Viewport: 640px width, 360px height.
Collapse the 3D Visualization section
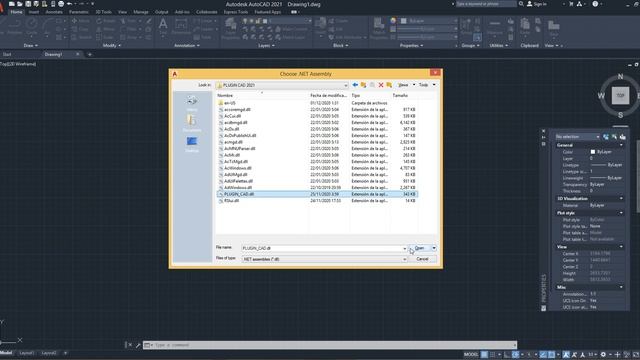tap(621, 199)
